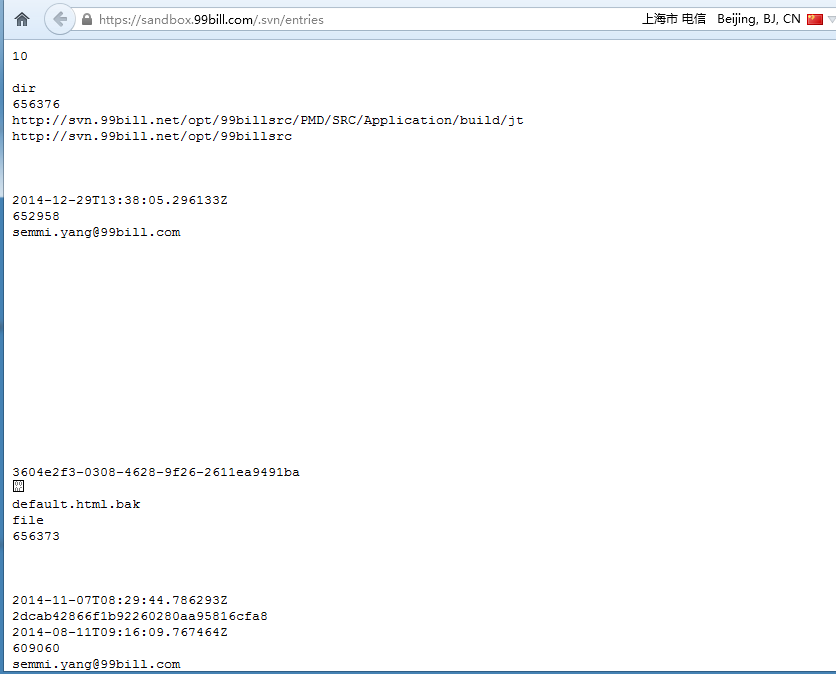Click the revision number "609060"
The width and height of the screenshot is (836, 674).
click(36, 648)
